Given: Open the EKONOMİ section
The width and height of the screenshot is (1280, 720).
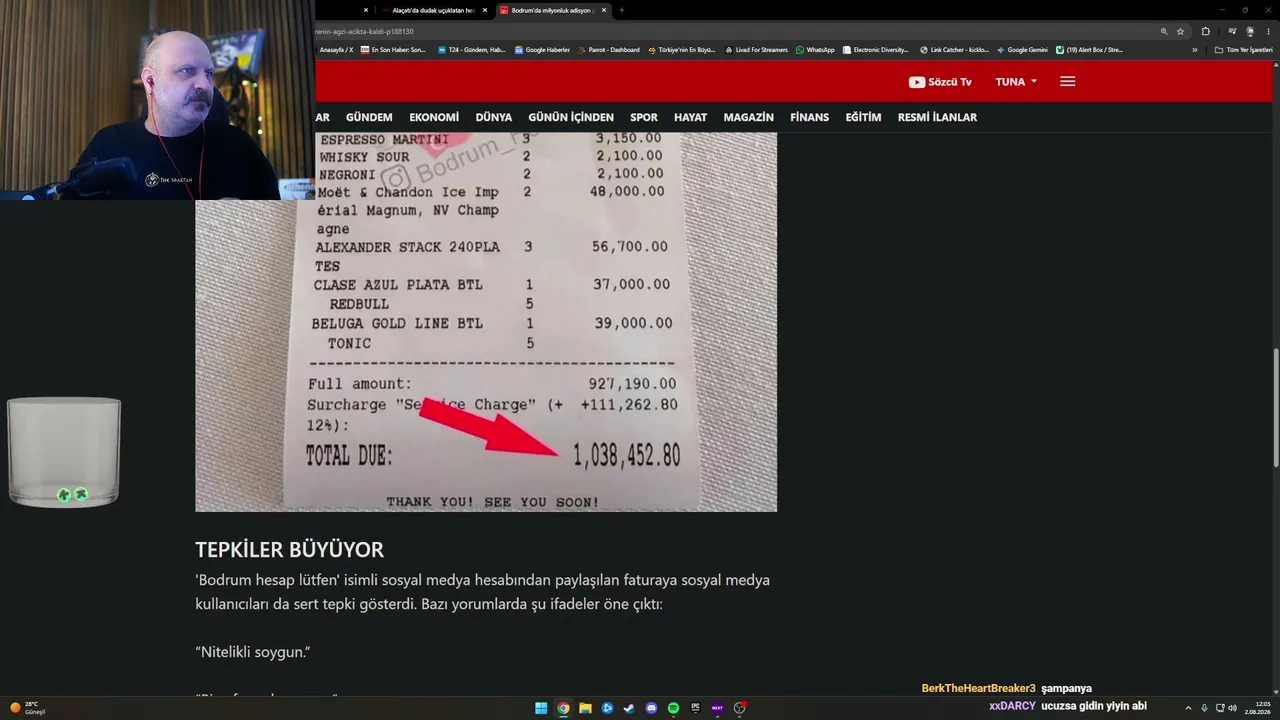Looking at the screenshot, I should pyautogui.click(x=434, y=117).
